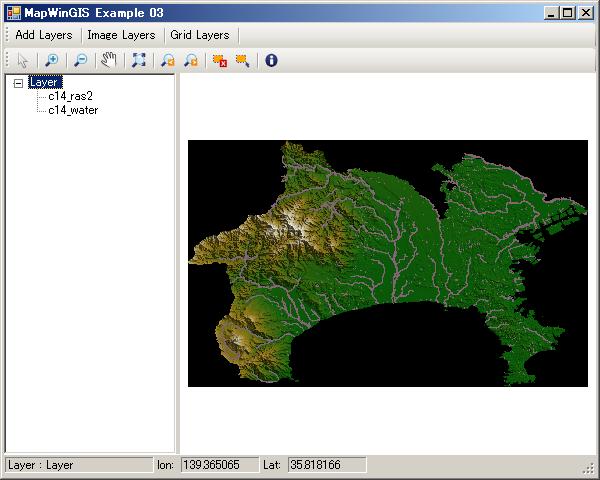600x480 pixels.
Task: Click the longitude value field
Action: [218, 465]
